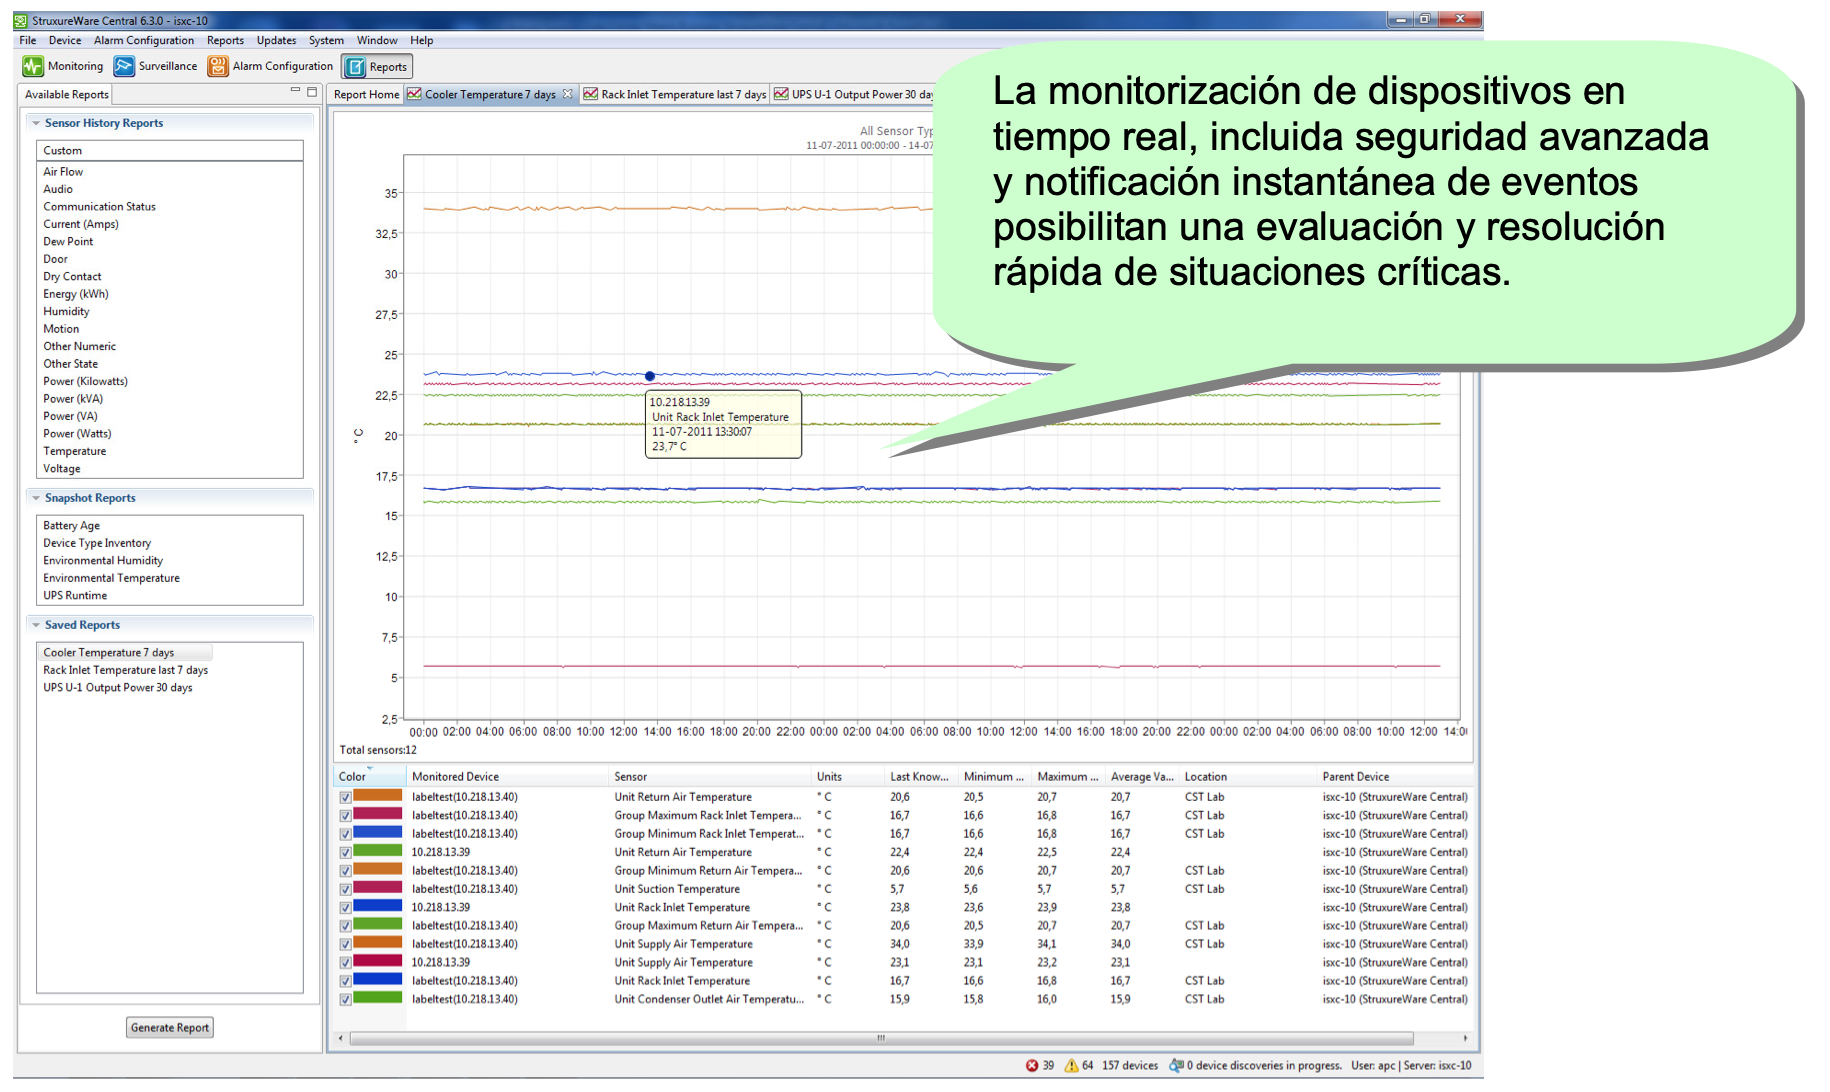Click the yellow warning alarms status icon
The height and width of the screenshot is (1092, 1830).
[x=1071, y=1065]
